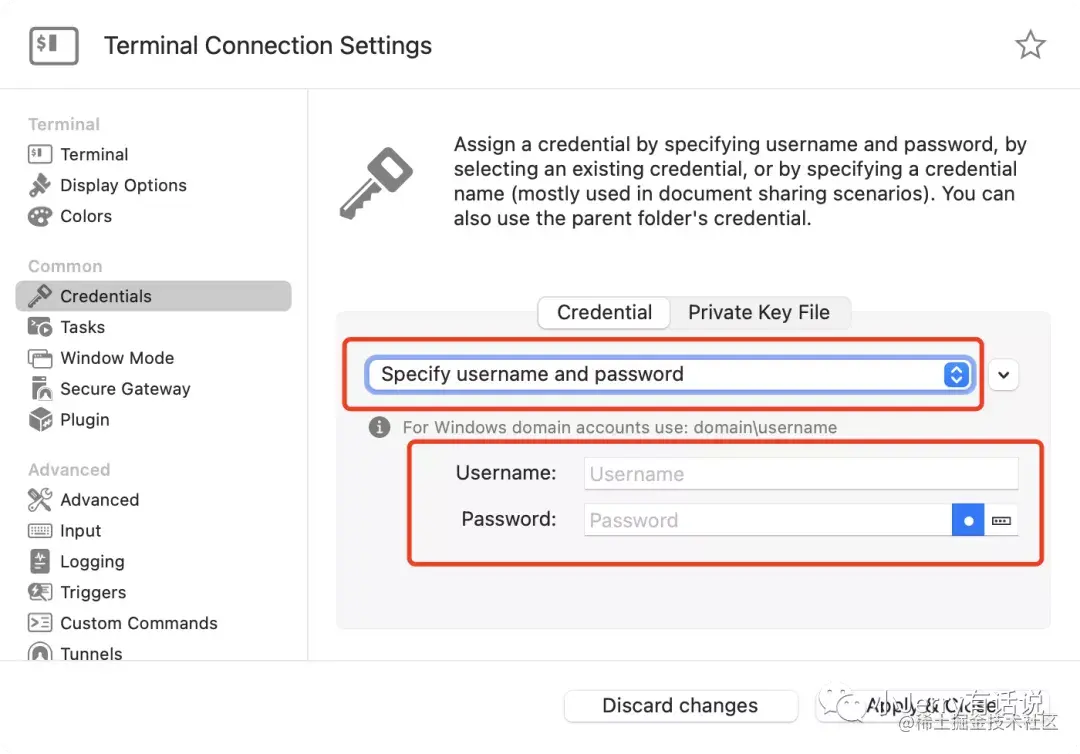Open Terminal settings via its sidebar icon
Viewport: 1080px width, 754px height.
tap(40, 154)
